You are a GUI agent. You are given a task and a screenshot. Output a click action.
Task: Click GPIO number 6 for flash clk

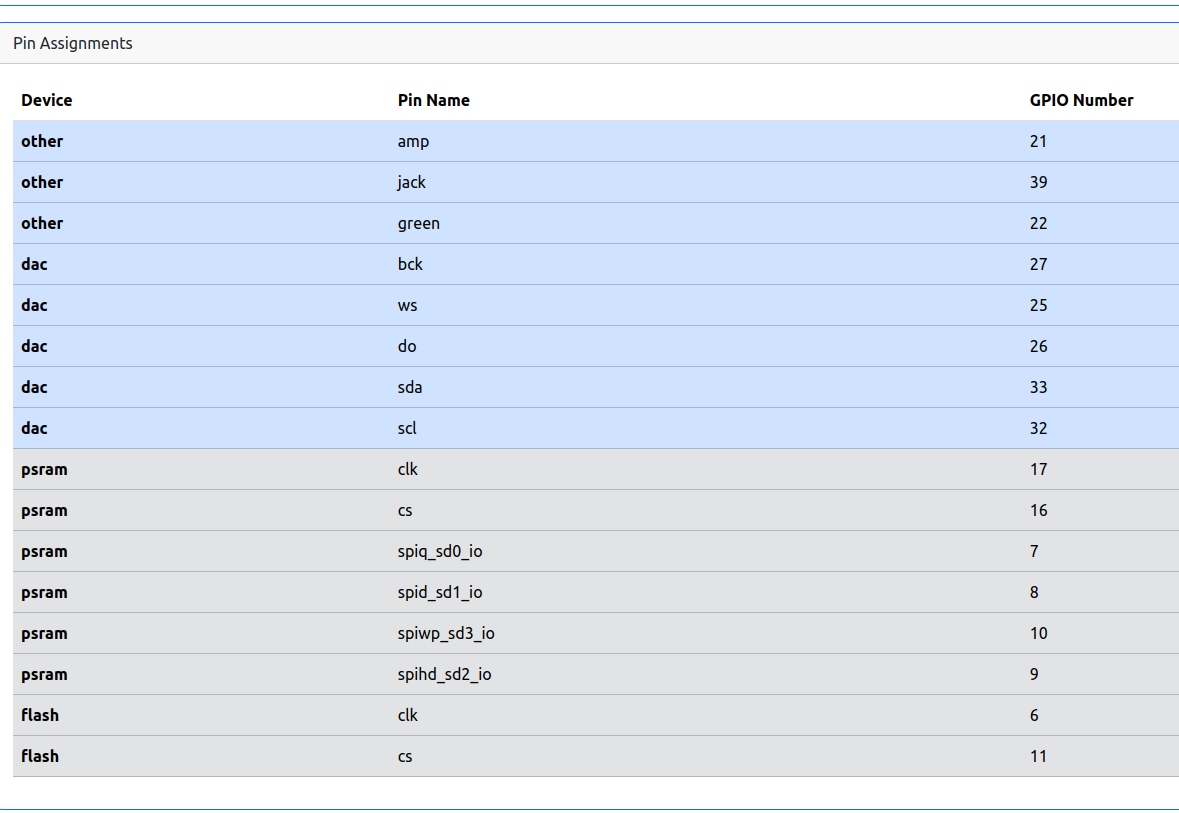pos(1034,715)
